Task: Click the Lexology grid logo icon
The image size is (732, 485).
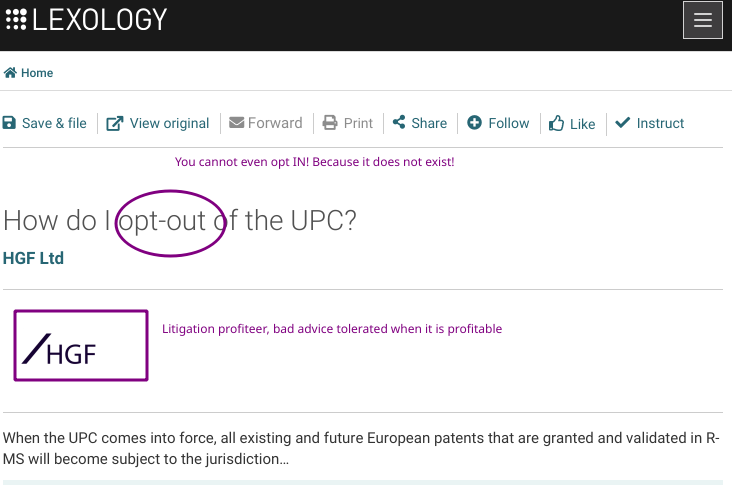Action: (x=16, y=20)
